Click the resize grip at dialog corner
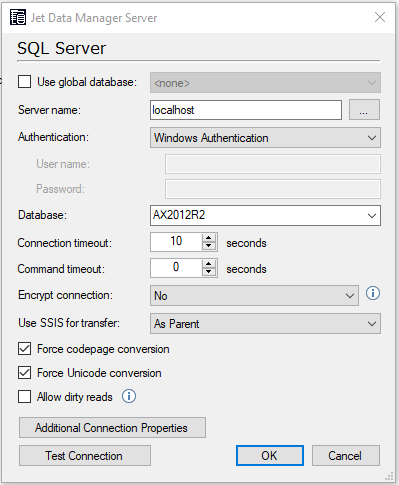Screen dimensions: 399x485 coord(389,477)
